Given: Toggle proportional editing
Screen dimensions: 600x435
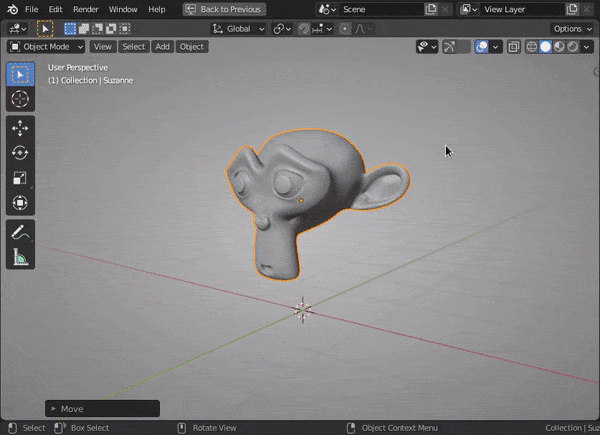Looking at the screenshot, I should coord(345,29).
